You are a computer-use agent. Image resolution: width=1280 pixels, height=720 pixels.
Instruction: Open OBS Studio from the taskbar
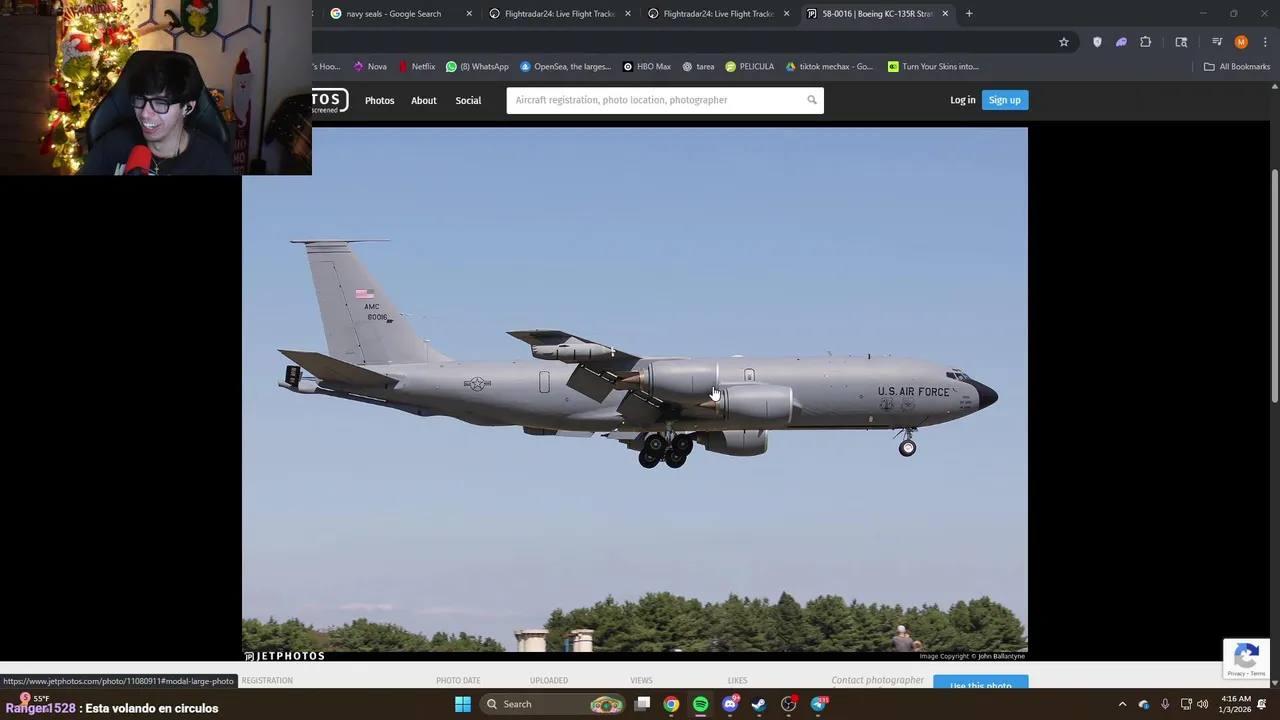click(x=789, y=704)
